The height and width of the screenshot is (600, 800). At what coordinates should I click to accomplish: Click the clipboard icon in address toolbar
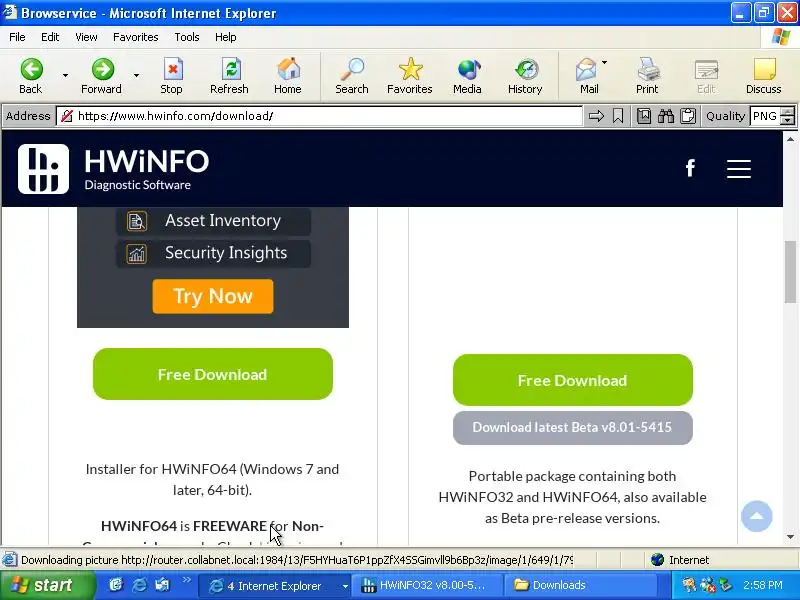point(688,116)
